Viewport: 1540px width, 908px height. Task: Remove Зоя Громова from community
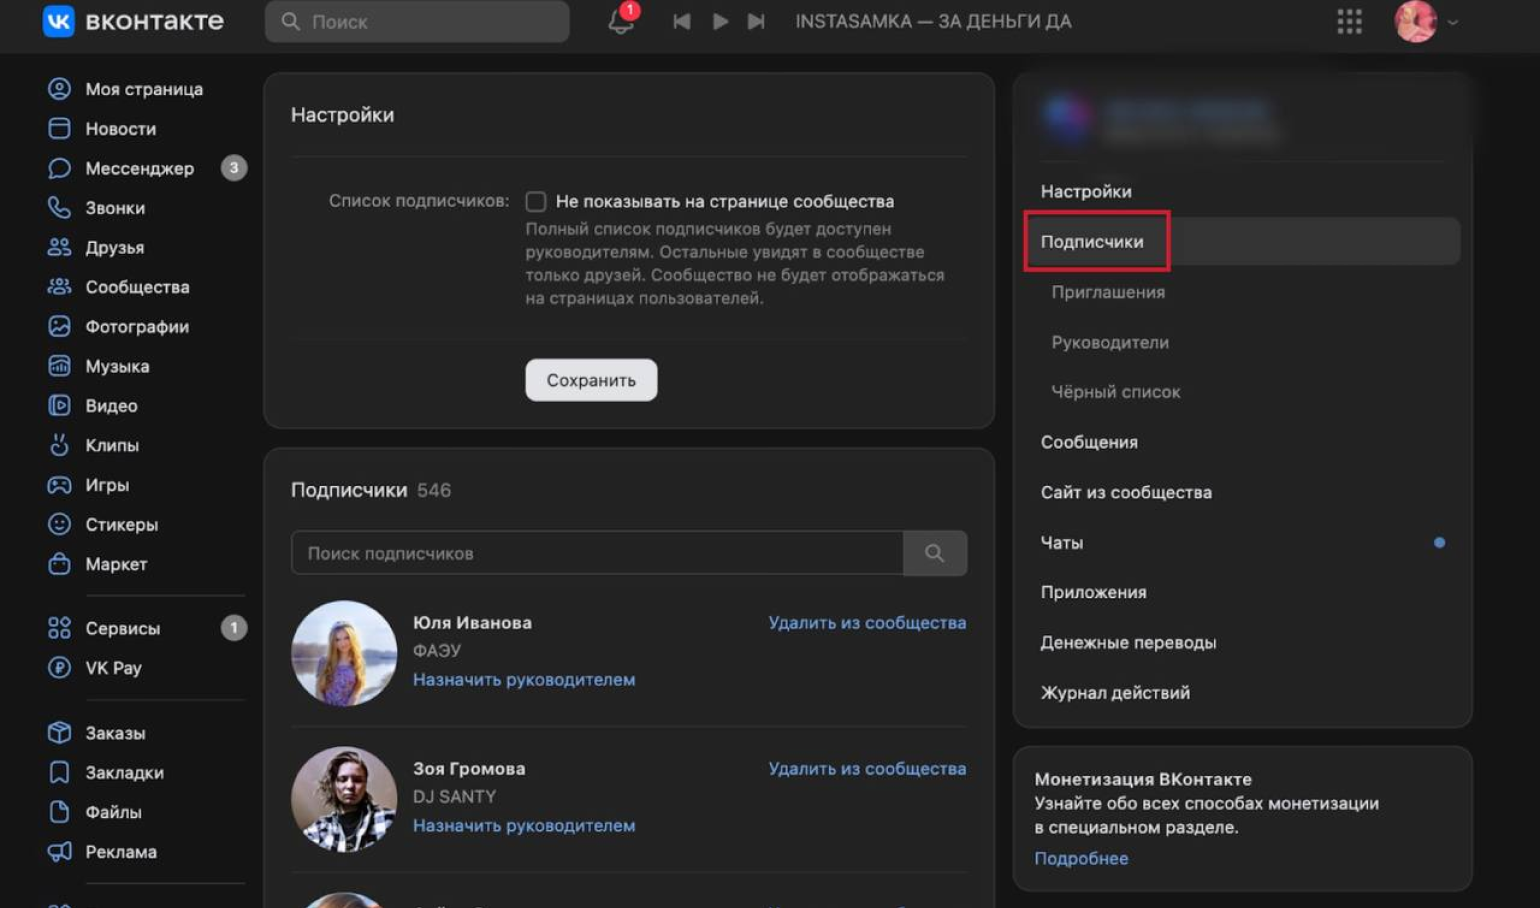click(x=867, y=768)
